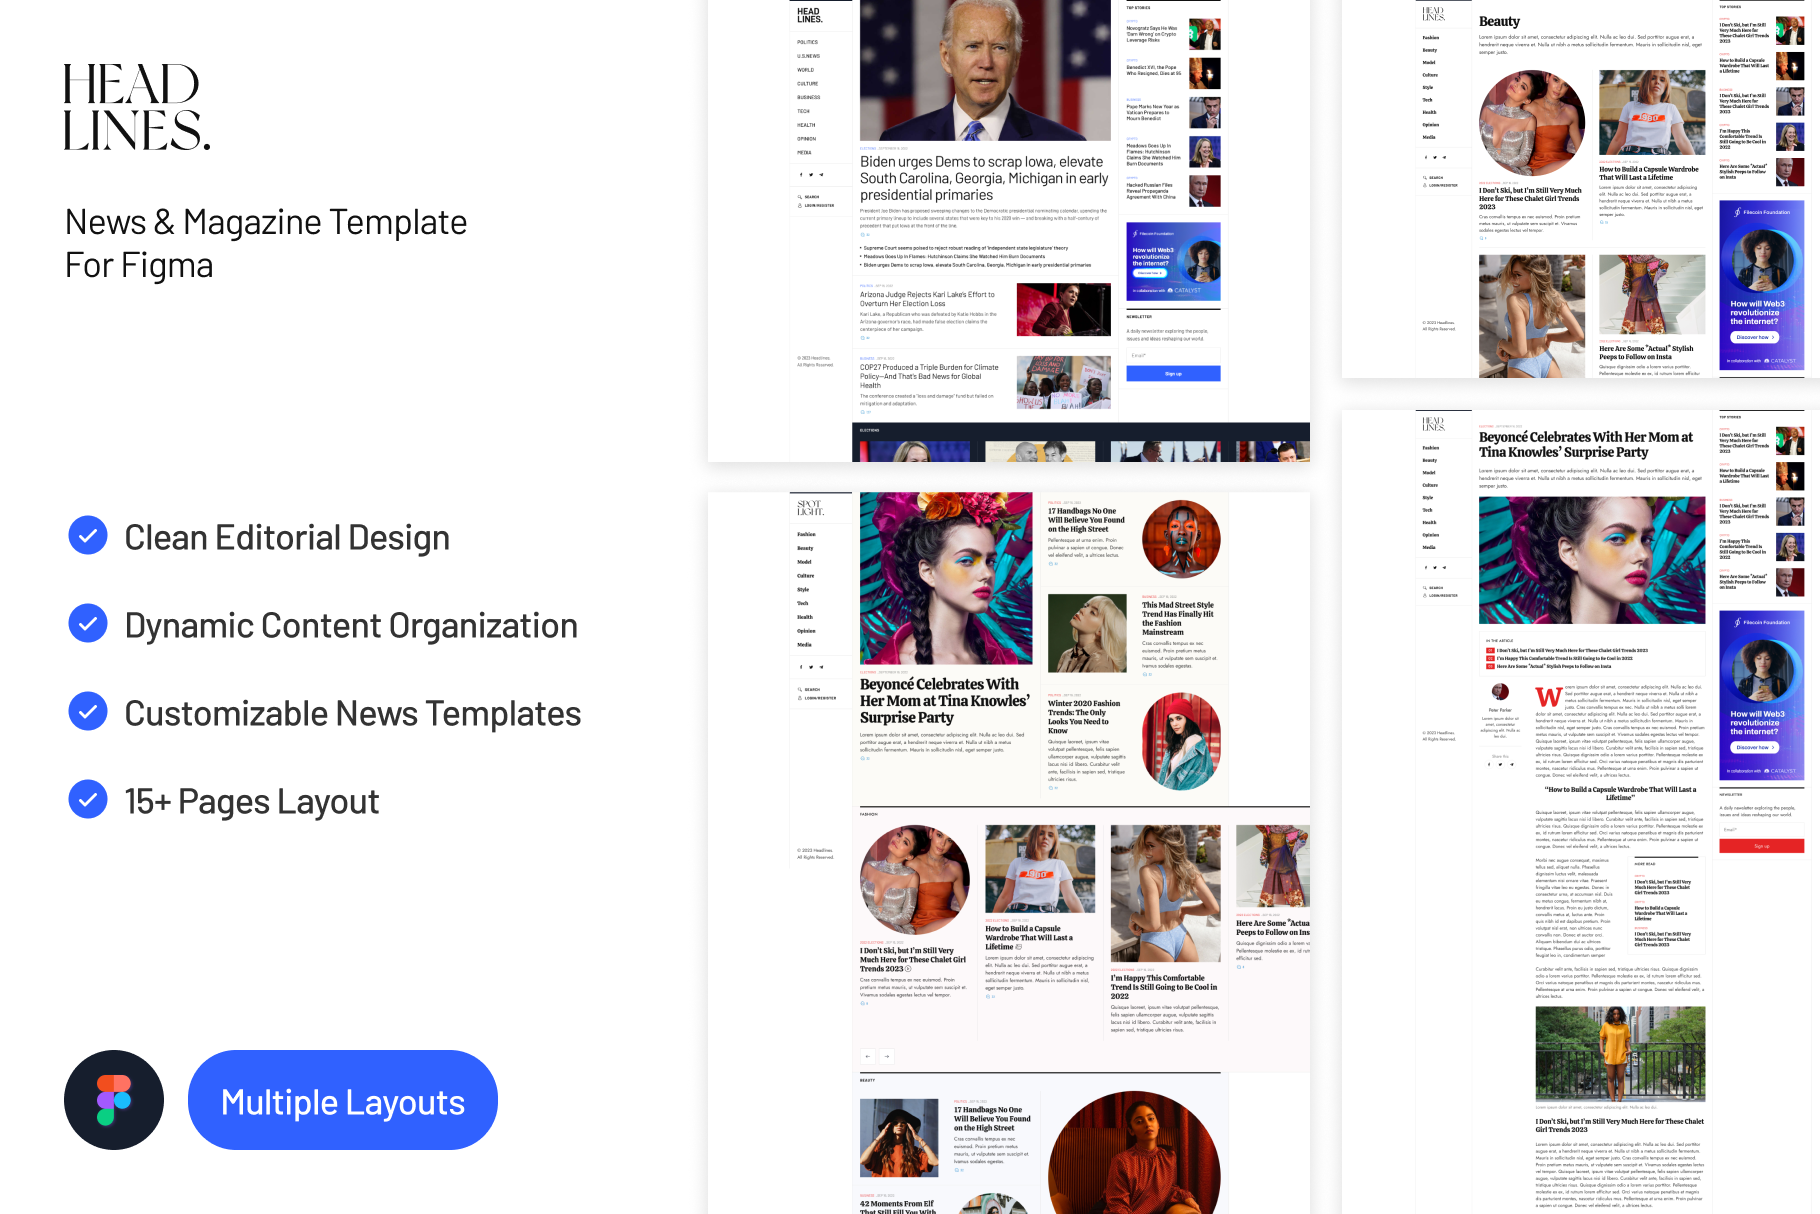1820x1214 pixels.
Task: Click Discover how in lower Web3 ad
Action: pyautogui.click(x=1755, y=747)
